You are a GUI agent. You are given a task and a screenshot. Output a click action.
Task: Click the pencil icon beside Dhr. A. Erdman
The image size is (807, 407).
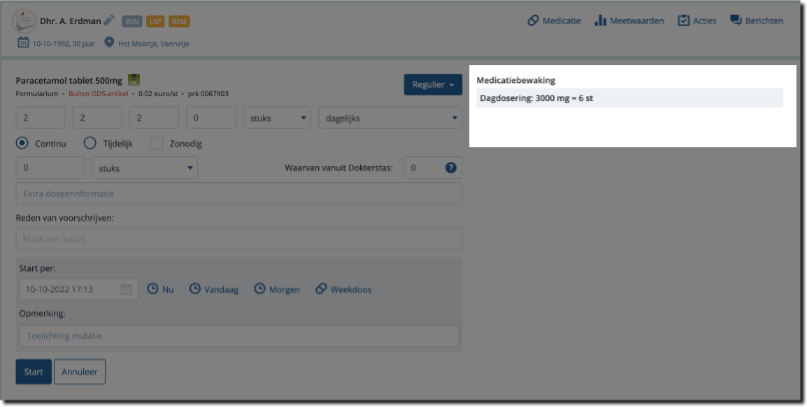click(109, 21)
